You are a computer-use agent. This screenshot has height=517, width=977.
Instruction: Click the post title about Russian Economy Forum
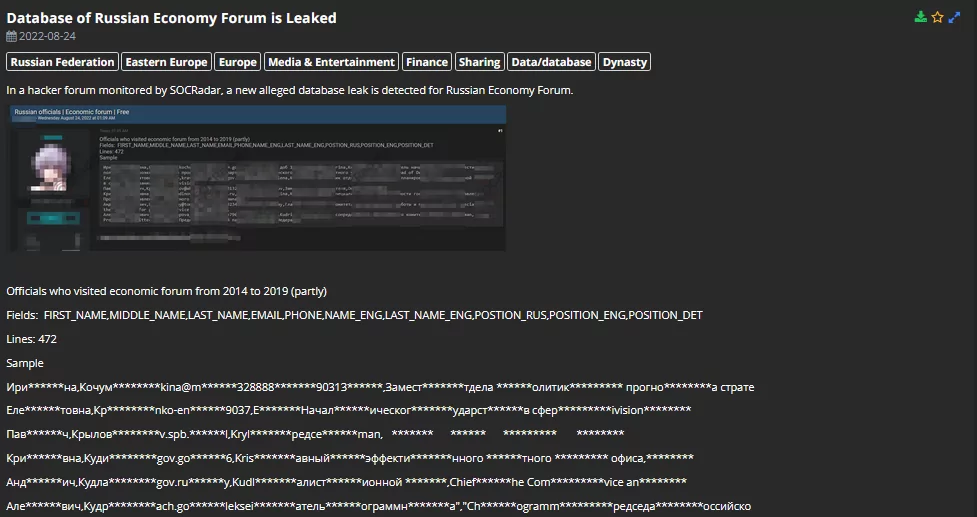point(171,18)
